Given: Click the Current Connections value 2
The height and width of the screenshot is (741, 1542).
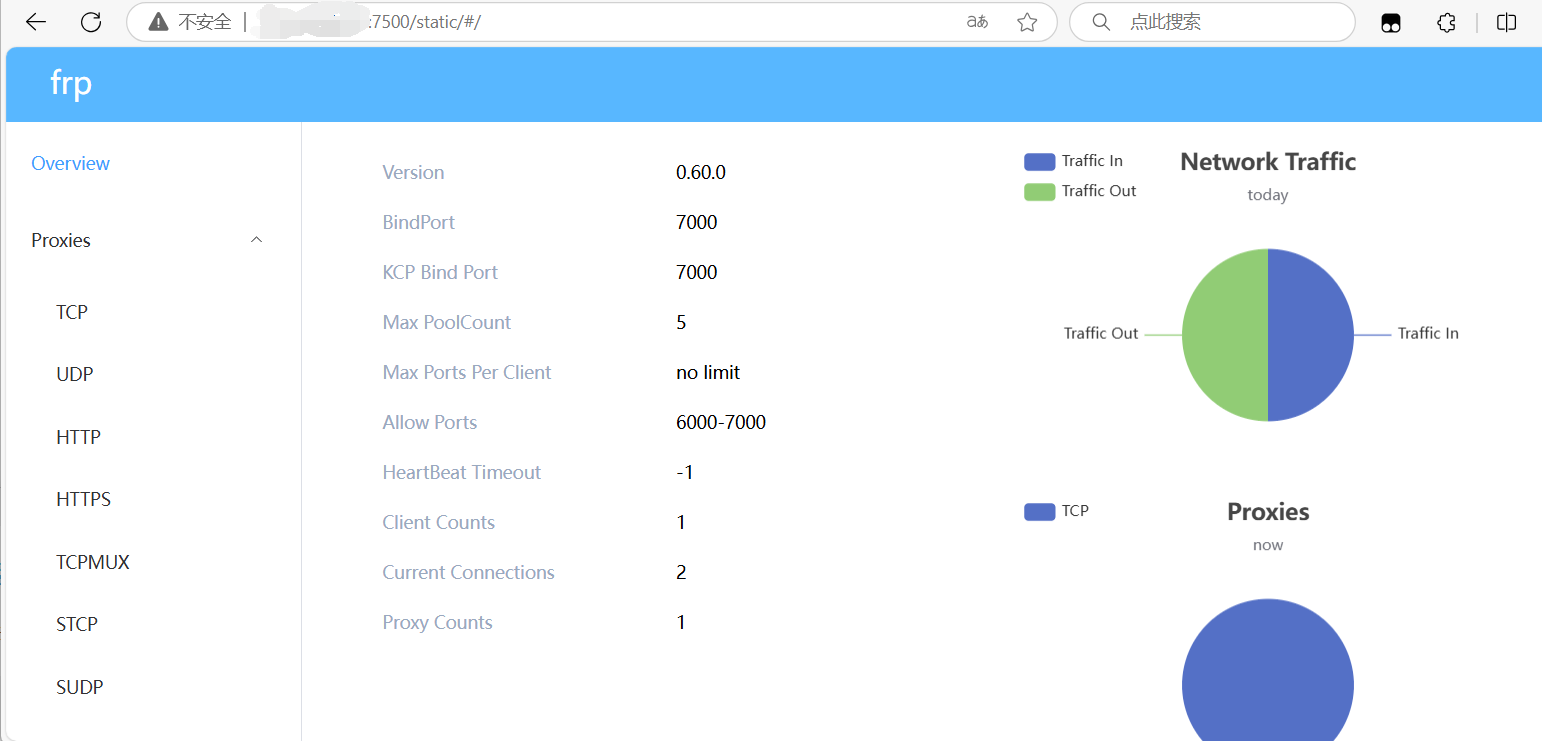Looking at the screenshot, I should click(x=681, y=572).
